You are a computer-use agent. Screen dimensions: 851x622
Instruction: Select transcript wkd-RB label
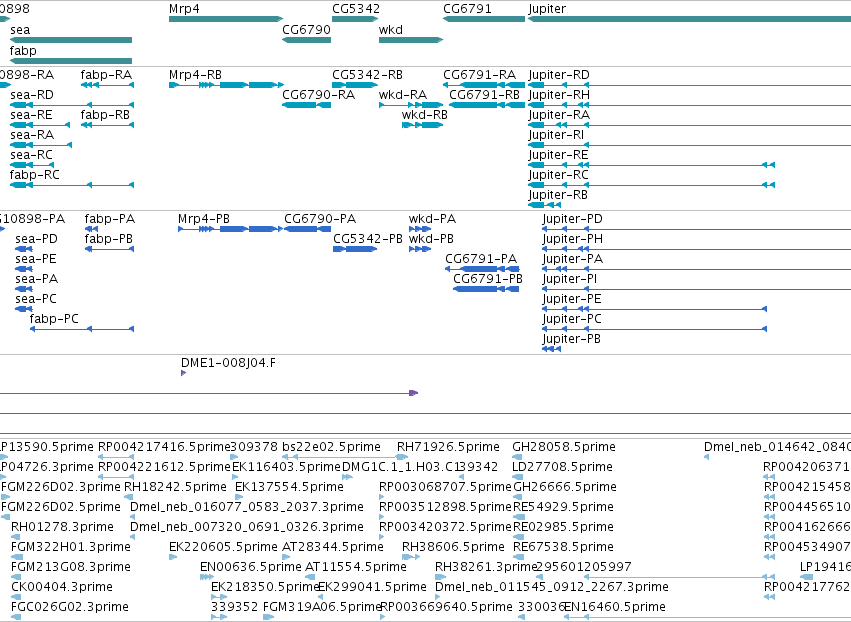425,115
